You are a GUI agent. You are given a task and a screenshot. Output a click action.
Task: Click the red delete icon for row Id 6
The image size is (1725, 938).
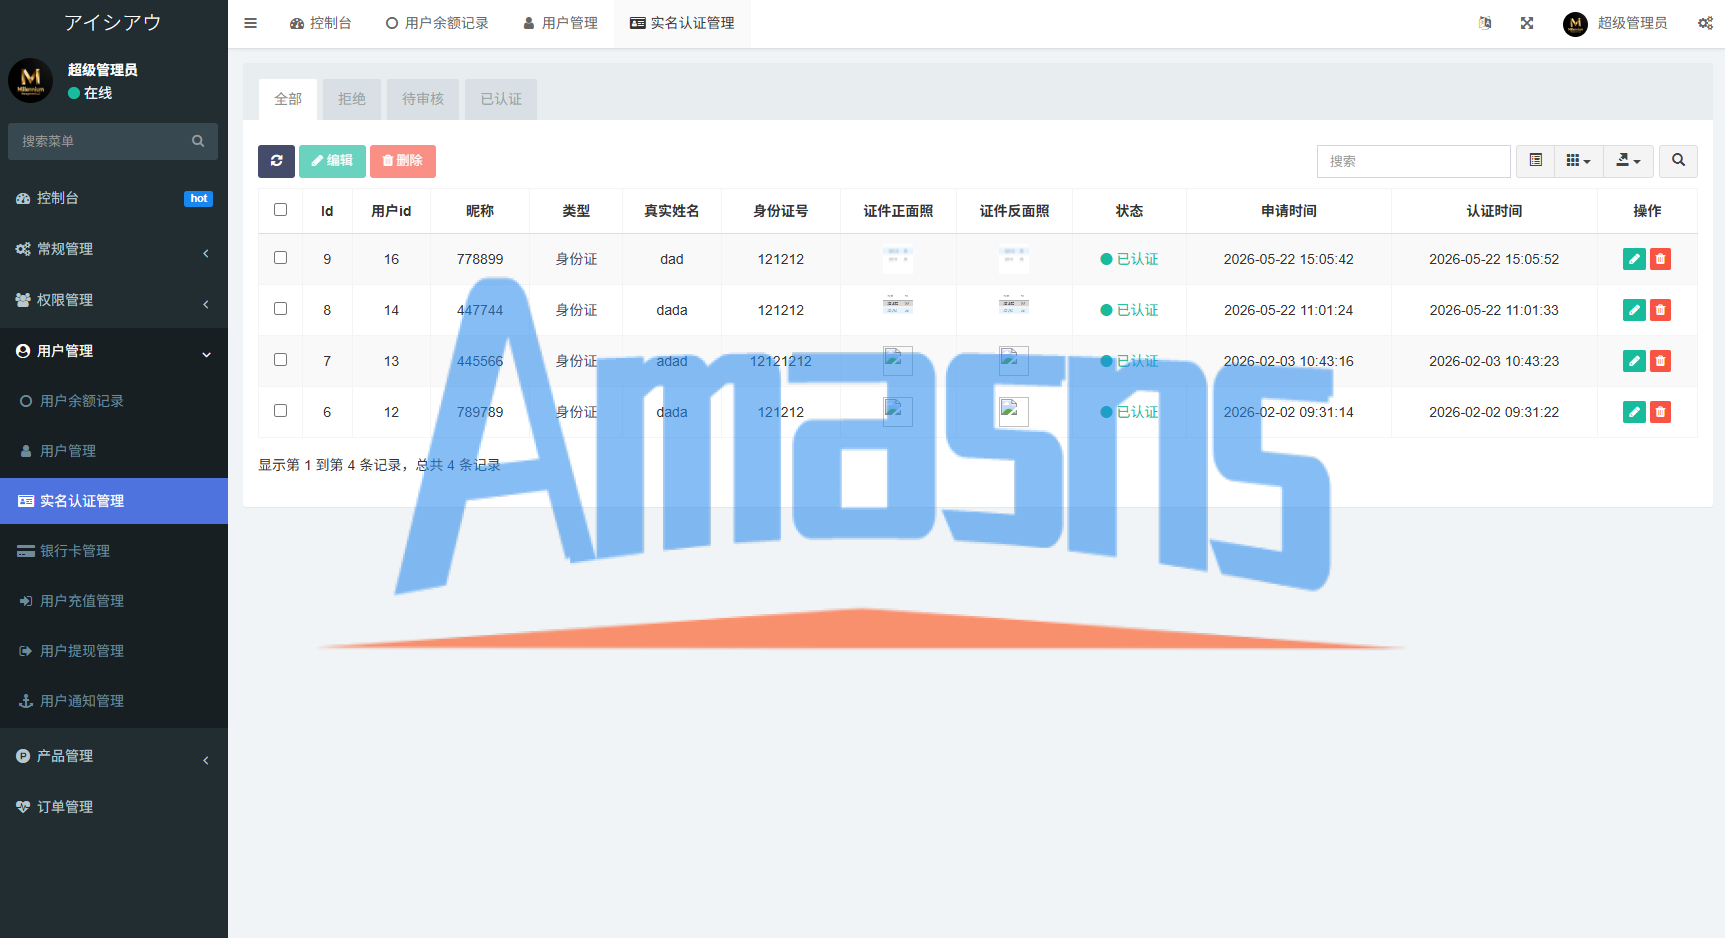(1660, 412)
